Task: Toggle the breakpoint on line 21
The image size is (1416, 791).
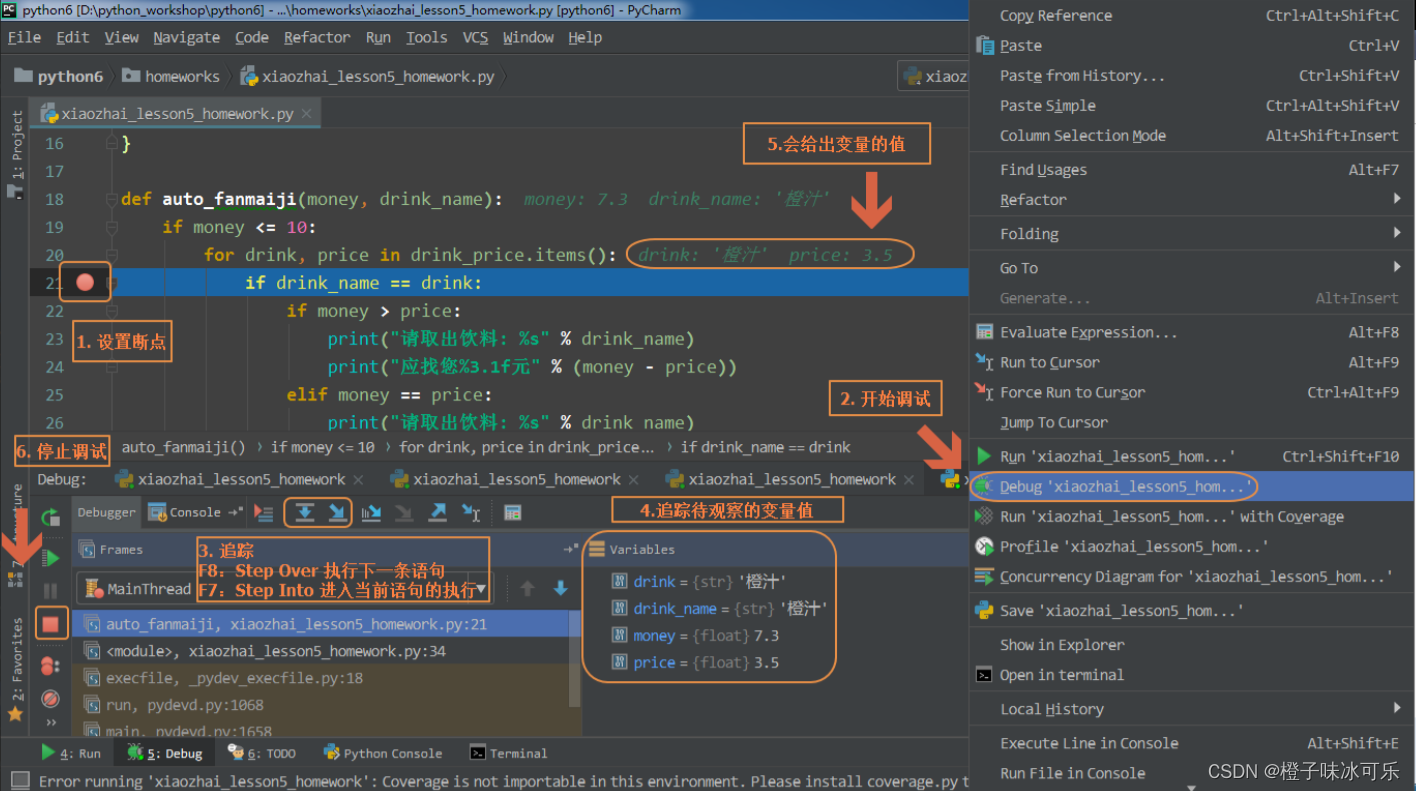Action: point(85,281)
